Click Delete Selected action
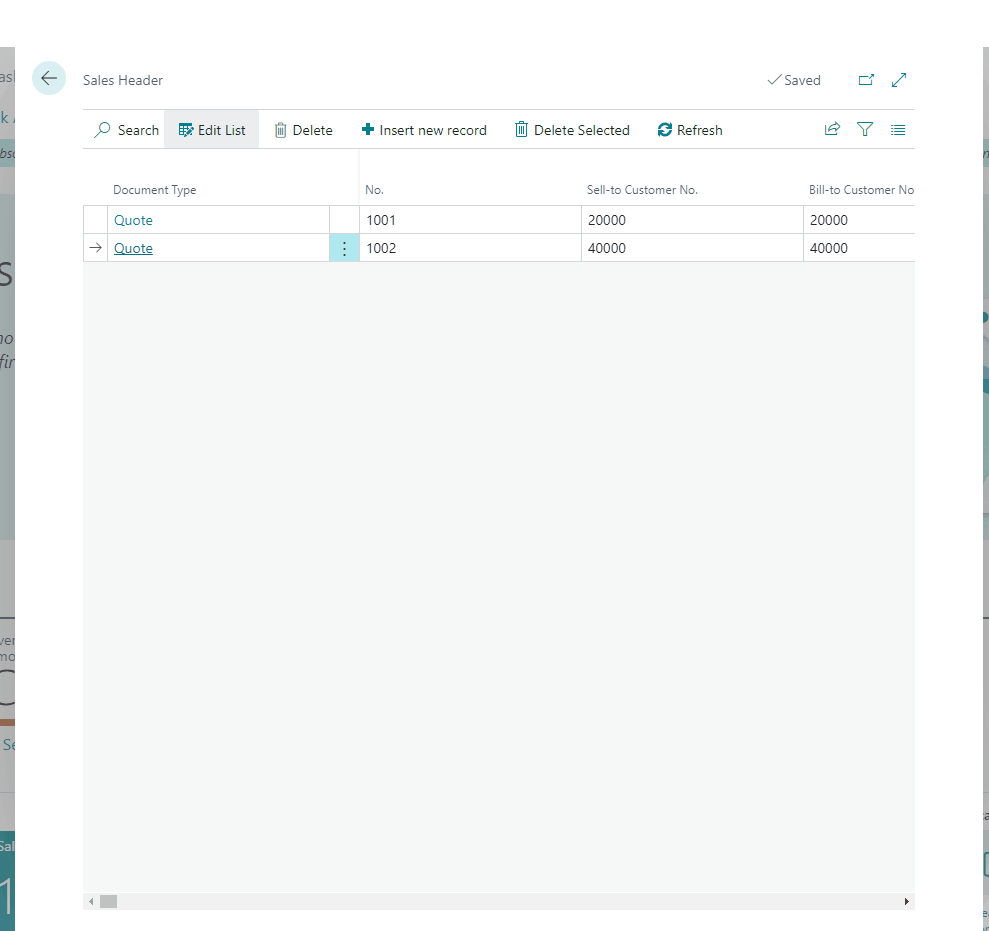Viewport: 989px width, 931px height. click(x=572, y=130)
